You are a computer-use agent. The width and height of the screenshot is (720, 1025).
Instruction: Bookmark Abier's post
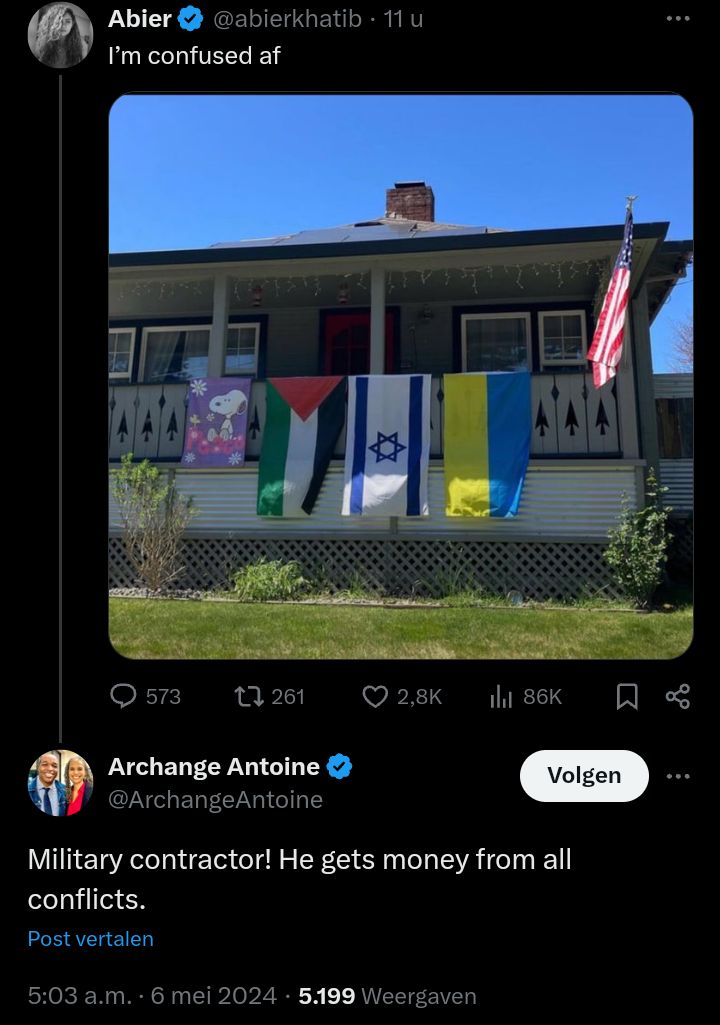tap(627, 696)
